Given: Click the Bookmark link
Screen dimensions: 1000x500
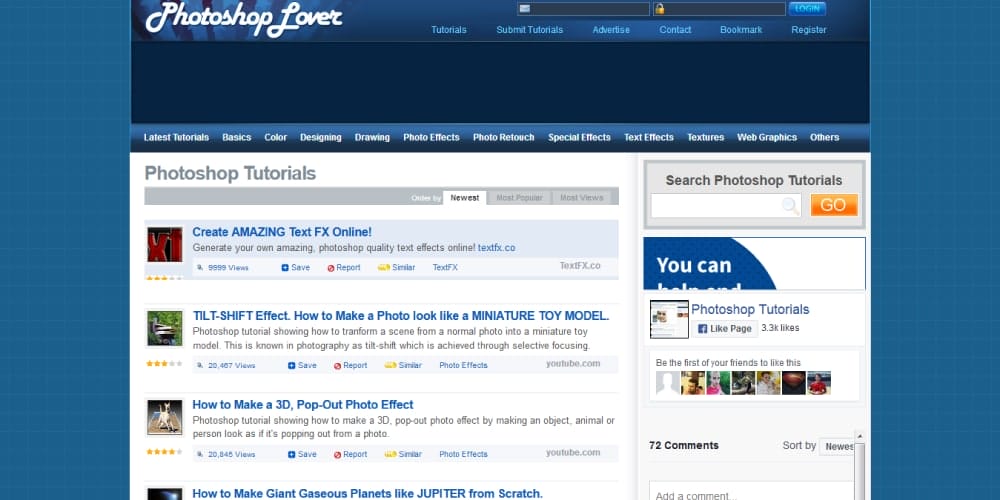Looking at the screenshot, I should click(x=741, y=30).
